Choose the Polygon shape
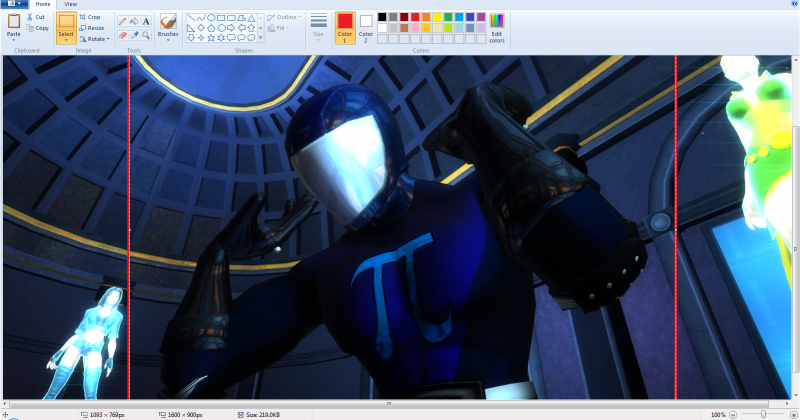Viewport: 800px width, 420px height. click(241, 18)
